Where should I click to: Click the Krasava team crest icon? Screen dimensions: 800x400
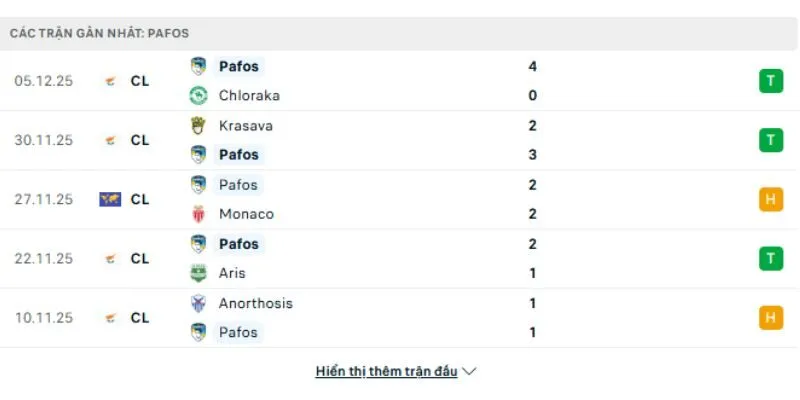(198, 126)
